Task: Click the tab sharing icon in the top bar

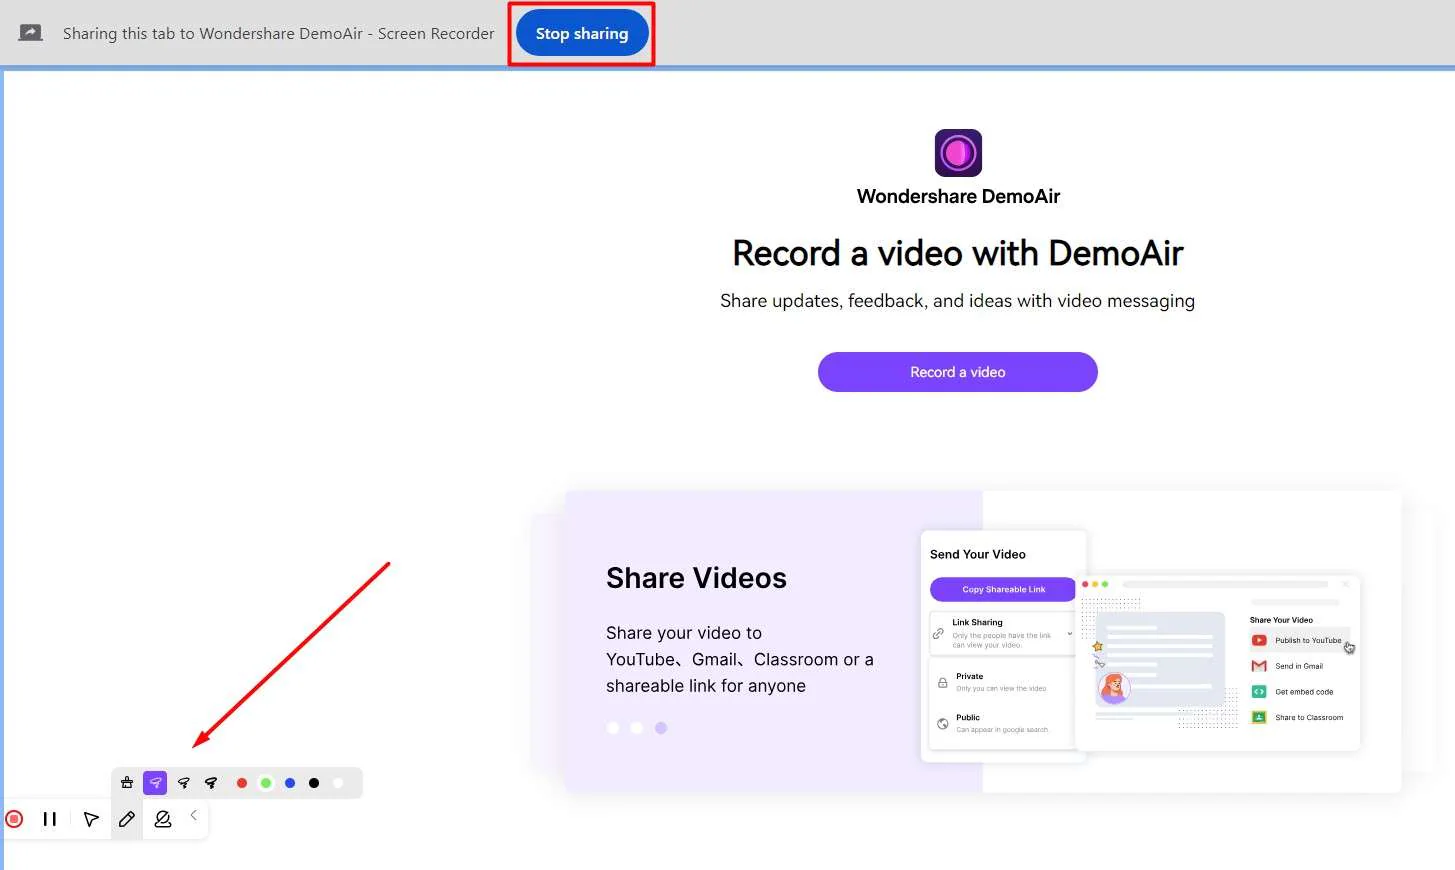Action: (31, 33)
